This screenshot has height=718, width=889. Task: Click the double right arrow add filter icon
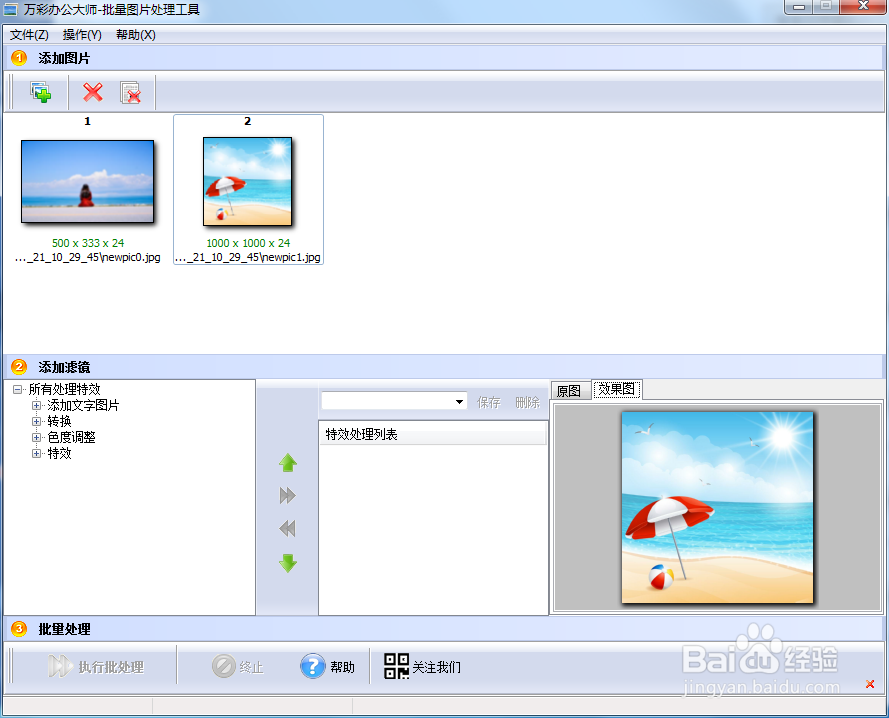coord(288,496)
